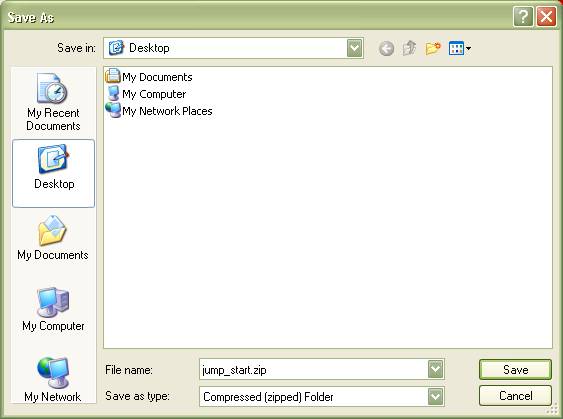The width and height of the screenshot is (563, 419).
Task: Click the jump_start.zip file name field
Action: point(313,369)
